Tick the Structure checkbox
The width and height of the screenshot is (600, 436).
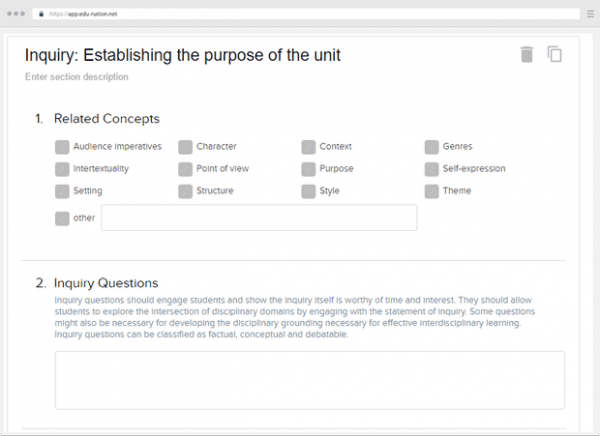point(185,191)
